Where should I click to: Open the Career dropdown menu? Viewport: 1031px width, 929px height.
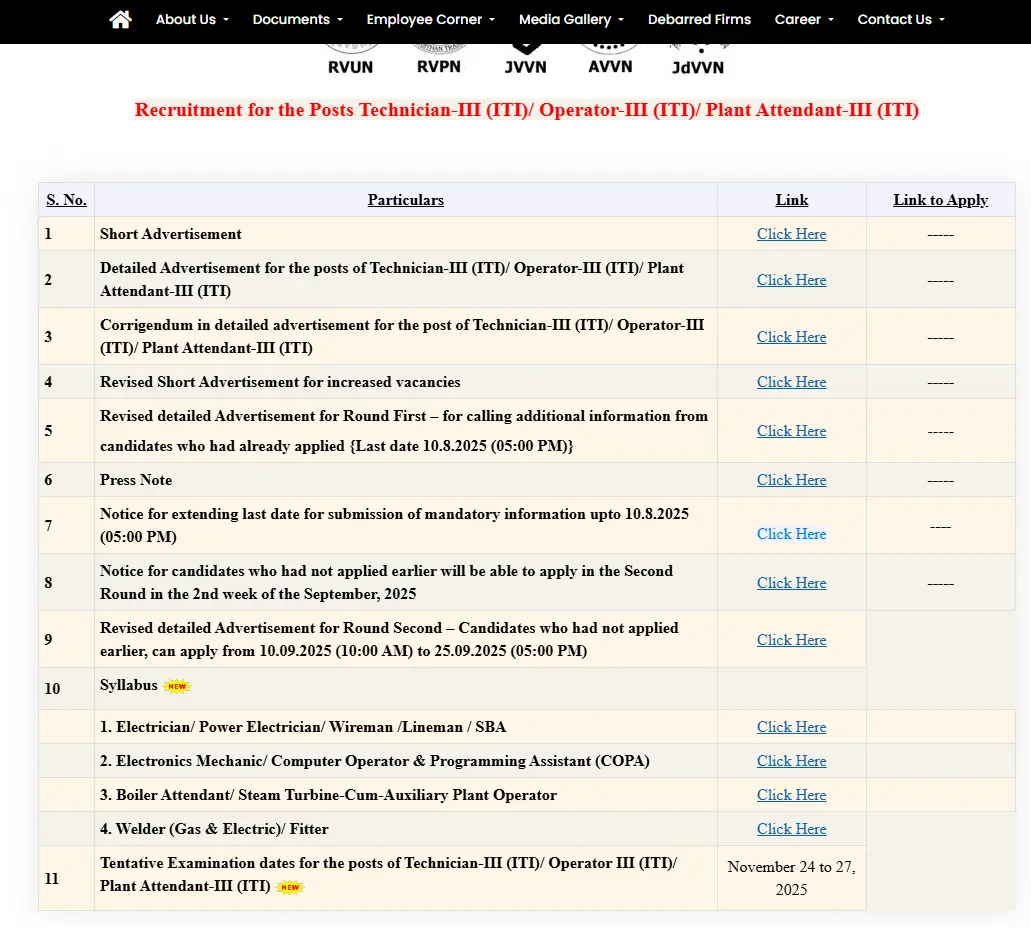tap(804, 20)
